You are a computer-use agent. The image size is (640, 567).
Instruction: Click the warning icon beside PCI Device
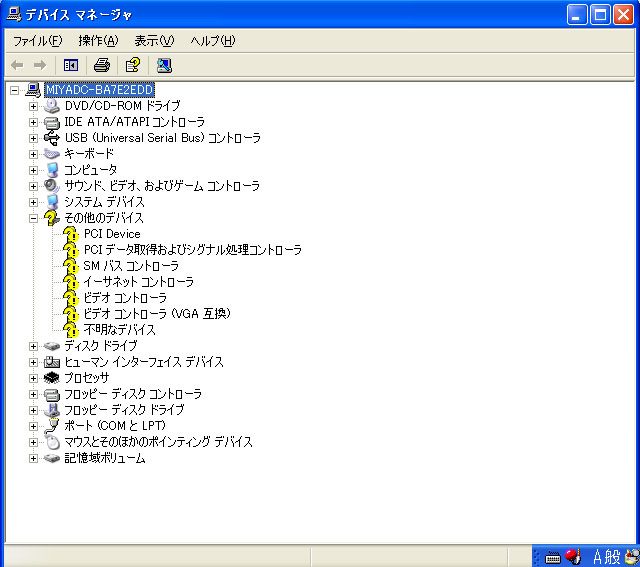pos(71,234)
